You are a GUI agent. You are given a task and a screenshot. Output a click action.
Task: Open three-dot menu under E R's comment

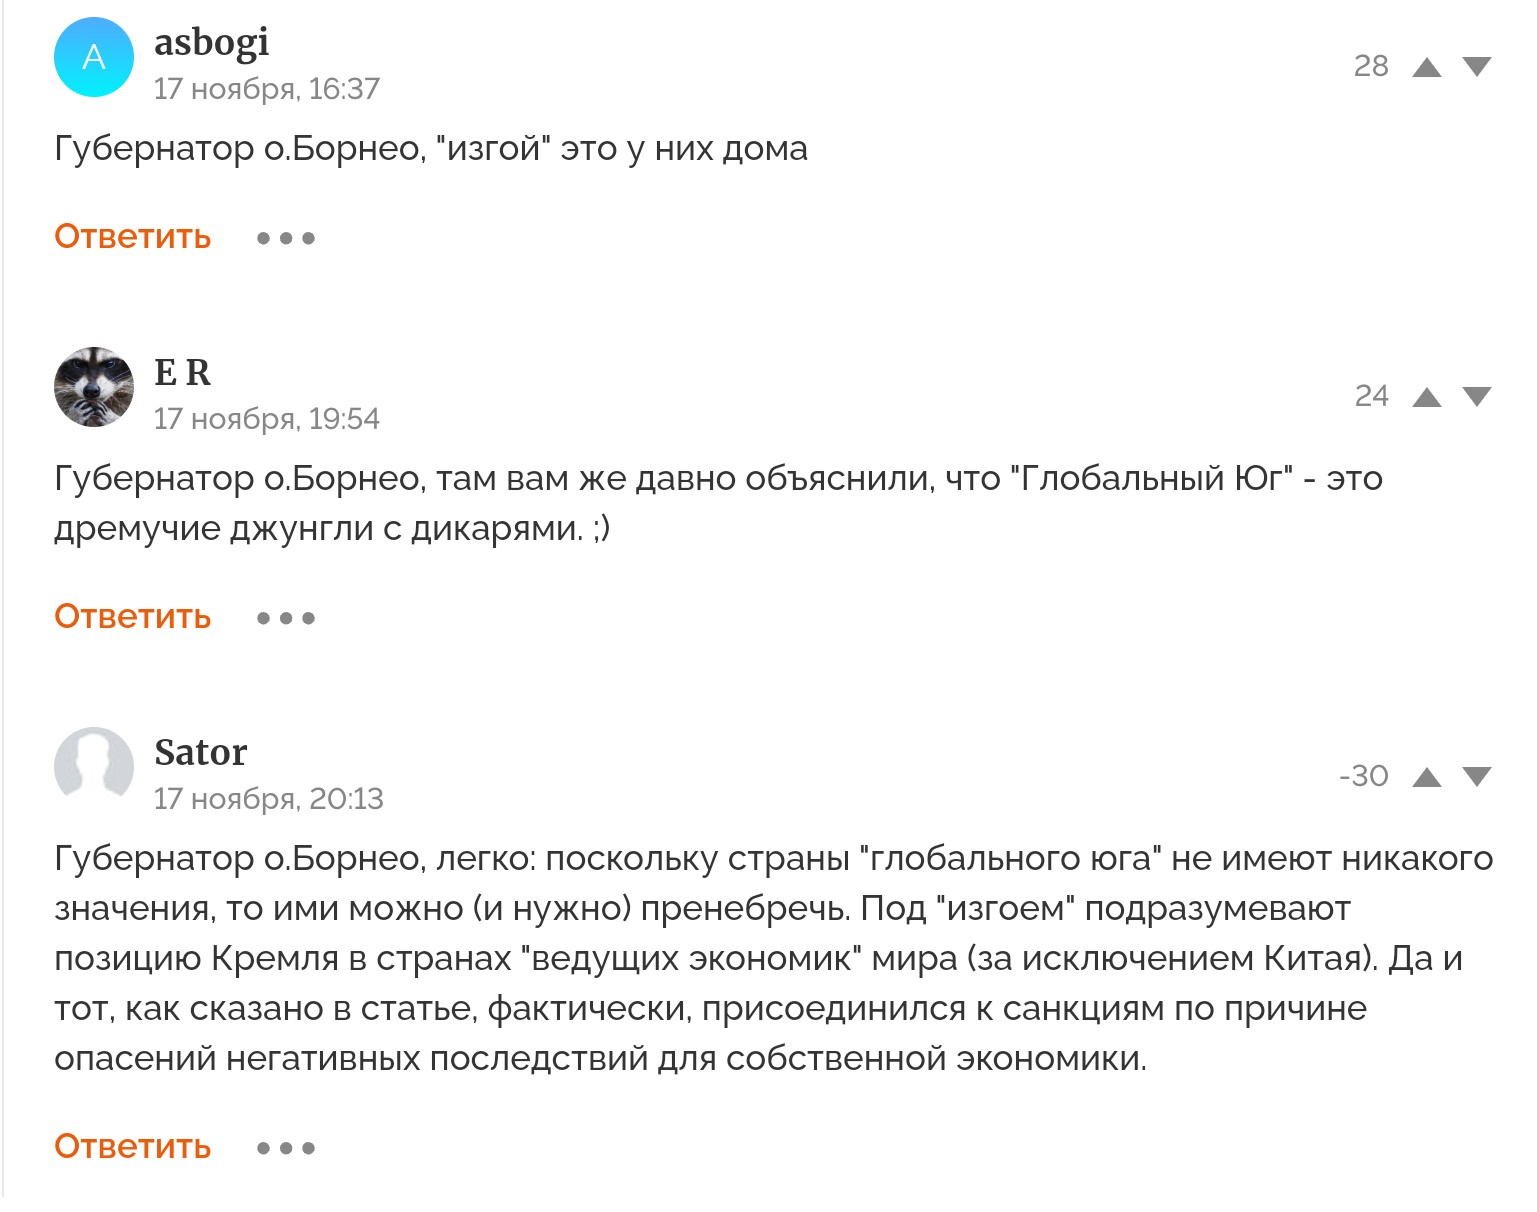tap(286, 618)
